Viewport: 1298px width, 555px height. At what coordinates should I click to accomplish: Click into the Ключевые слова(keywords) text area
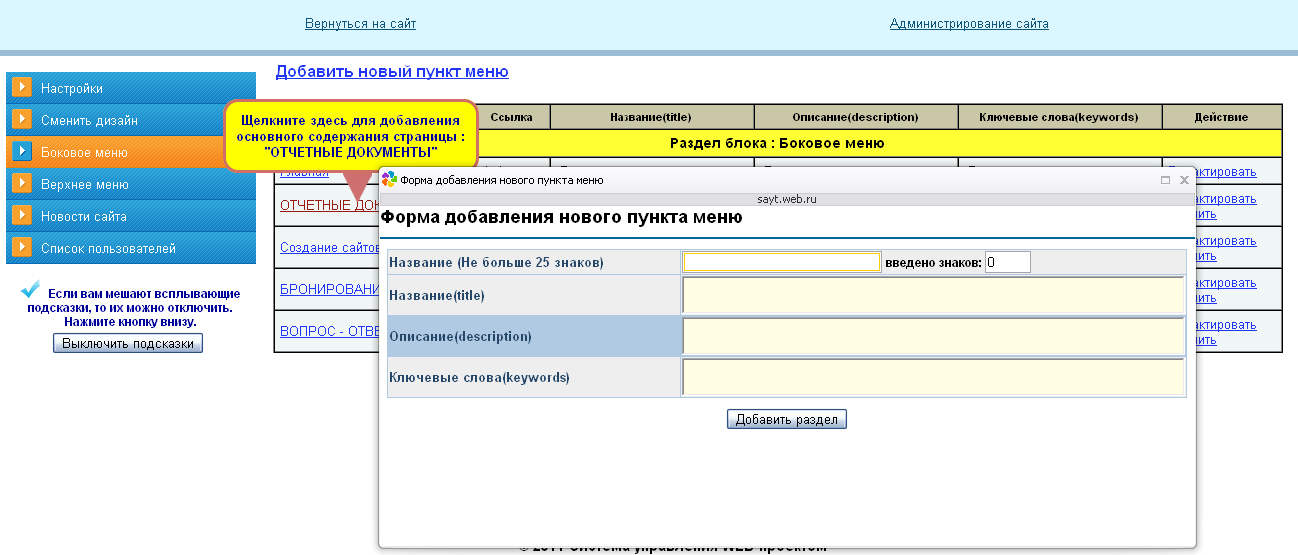coord(934,377)
